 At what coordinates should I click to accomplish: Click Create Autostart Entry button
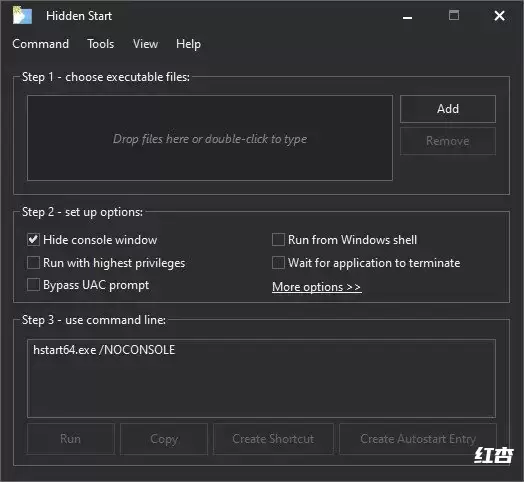[418, 439]
